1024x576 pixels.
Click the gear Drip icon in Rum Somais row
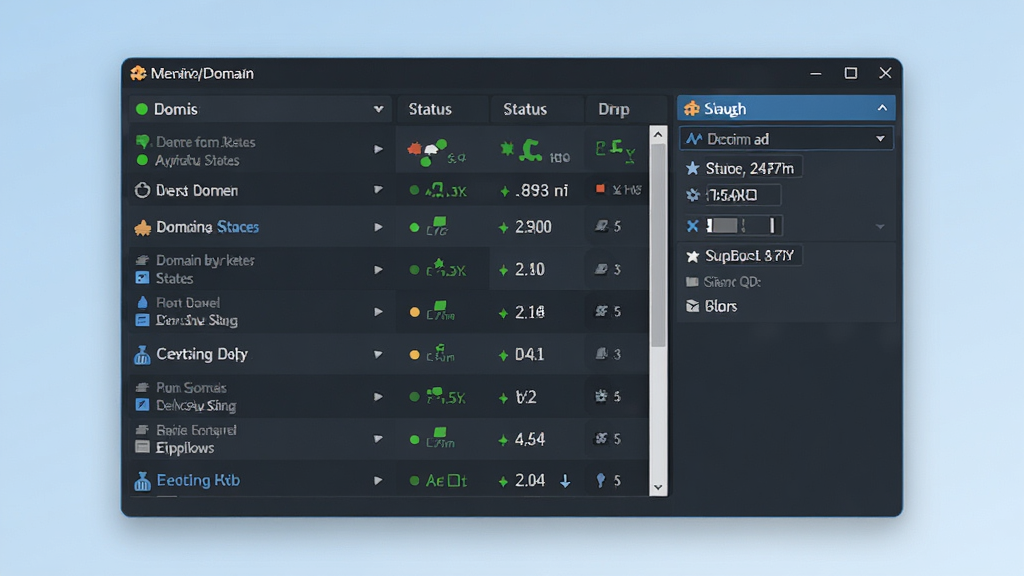click(x=601, y=396)
